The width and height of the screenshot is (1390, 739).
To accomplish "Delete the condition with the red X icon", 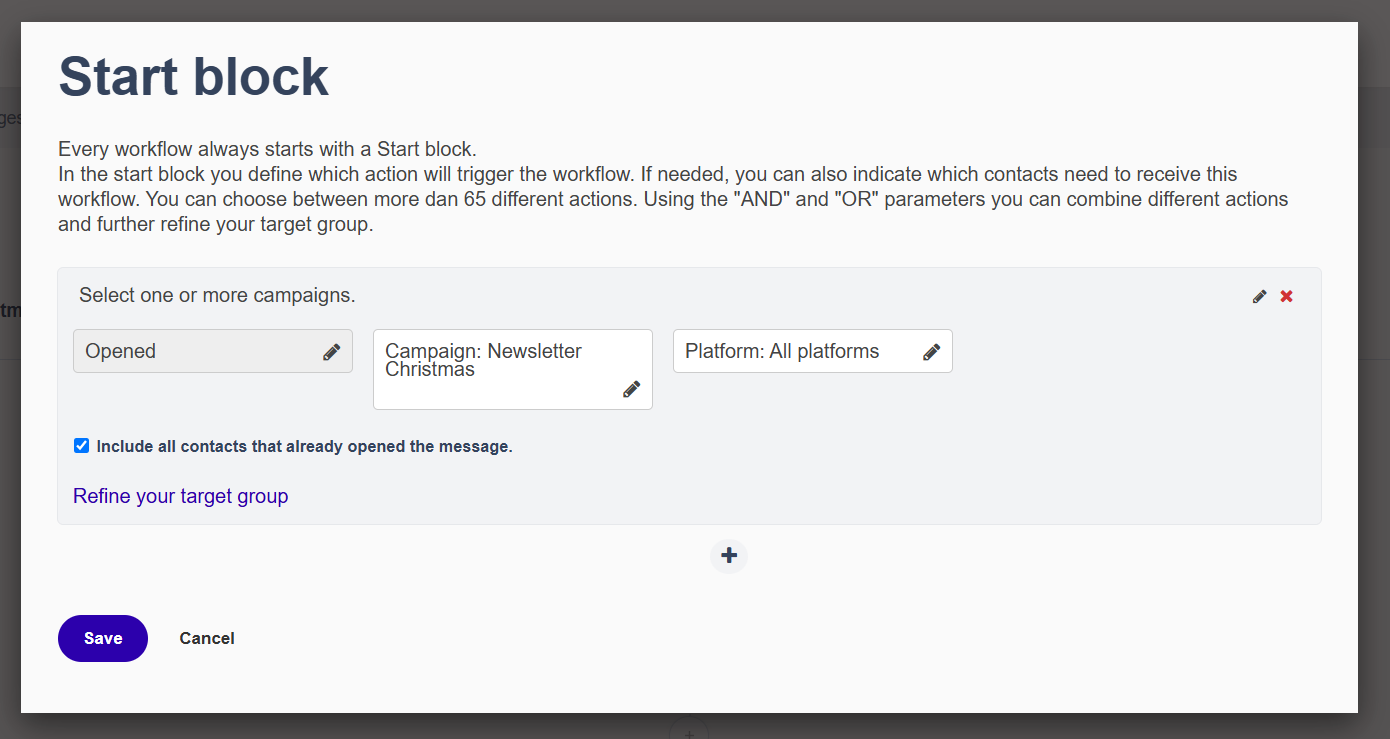I will pos(1287,296).
